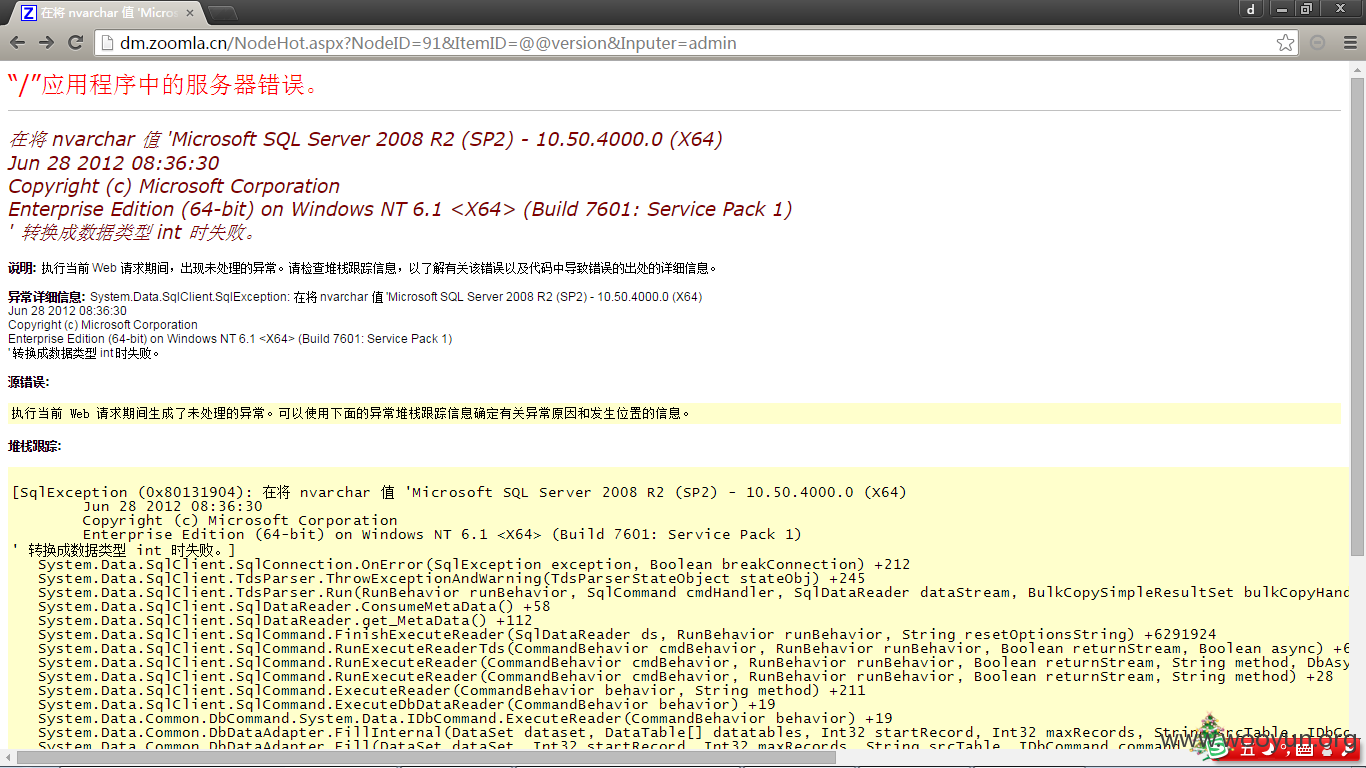The width and height of the screenshot is (1366, 768).
Task: Restore down the Chrome window
Action: pyautogui.click(x=1307, y=9)
